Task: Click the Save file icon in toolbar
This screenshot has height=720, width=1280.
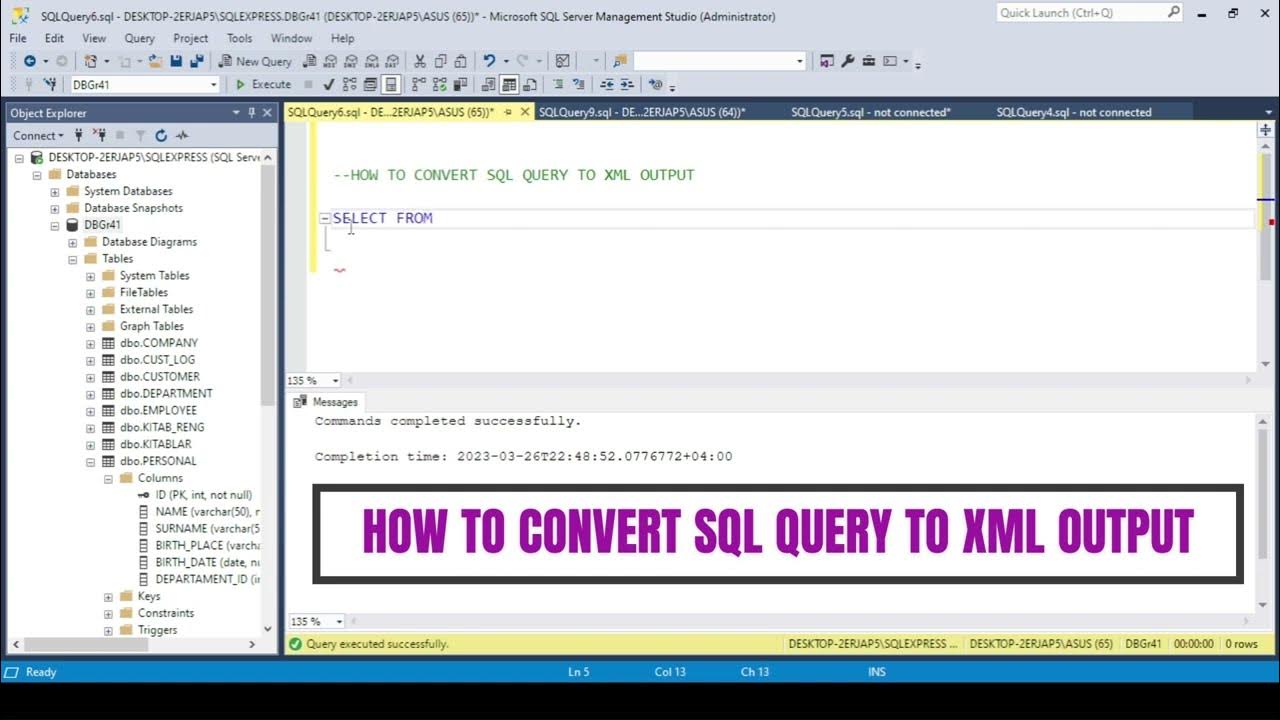Action: 176,61
